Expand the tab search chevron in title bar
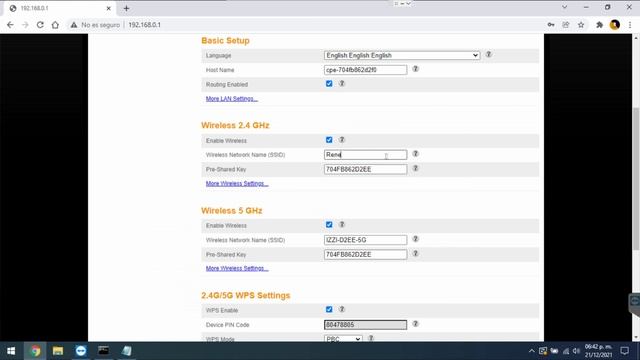640x360 pixels. pyautogui.click(x=564, y=7)
